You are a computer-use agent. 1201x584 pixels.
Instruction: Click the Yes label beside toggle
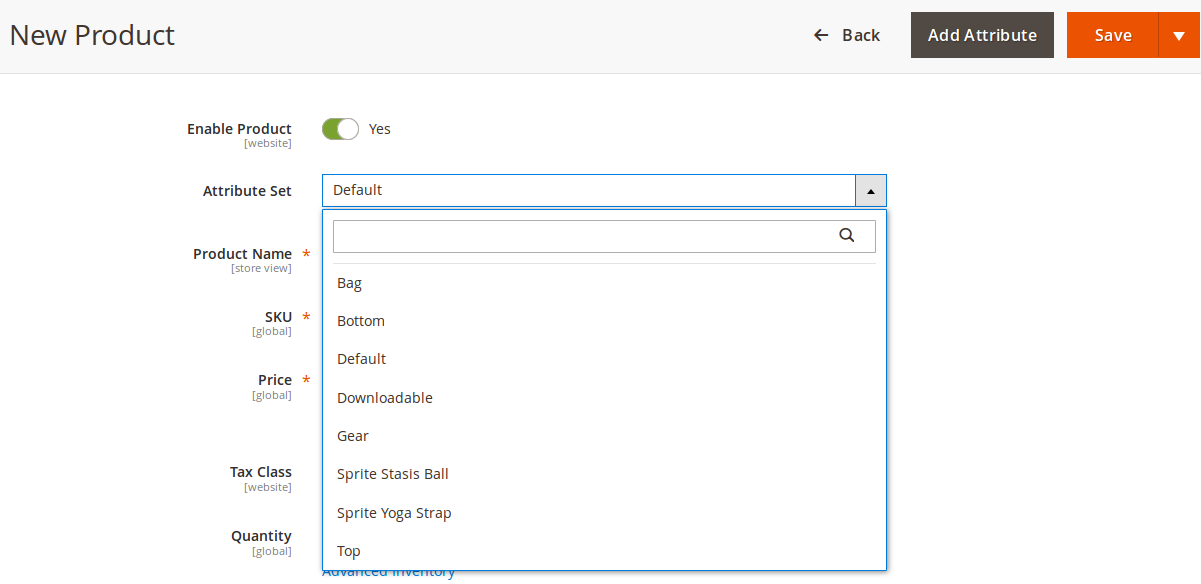pyautogui.click(x=380, y=129)
